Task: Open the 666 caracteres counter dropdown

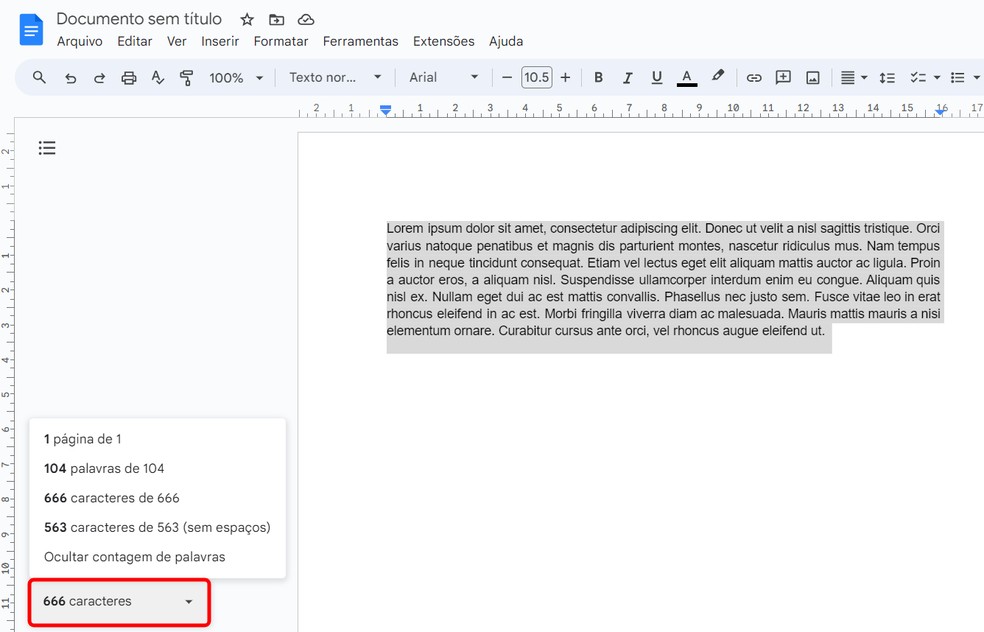Action: pyautogui.click(x=119, y=601)
